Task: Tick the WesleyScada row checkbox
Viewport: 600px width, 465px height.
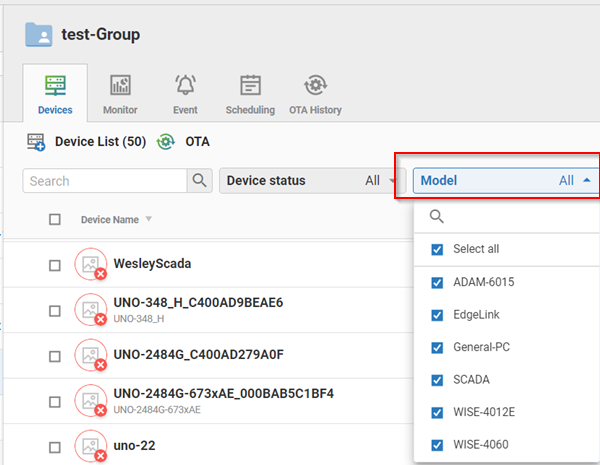Action: pyautogui.click(x=55, y=265)
